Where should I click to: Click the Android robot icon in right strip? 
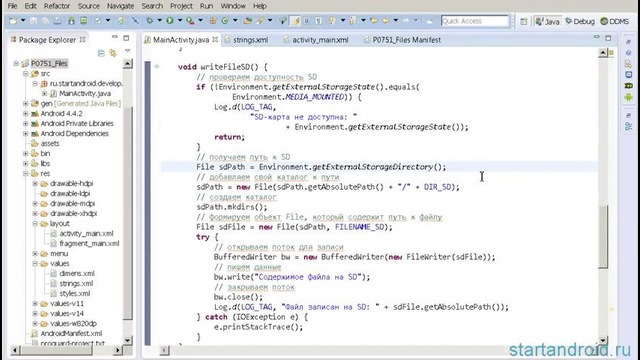point(628,97)
